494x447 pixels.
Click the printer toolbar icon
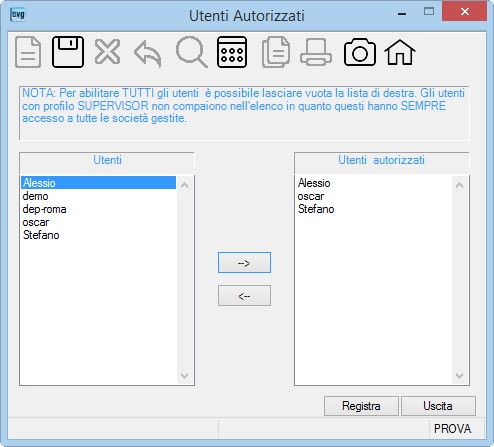coord(316,52)
